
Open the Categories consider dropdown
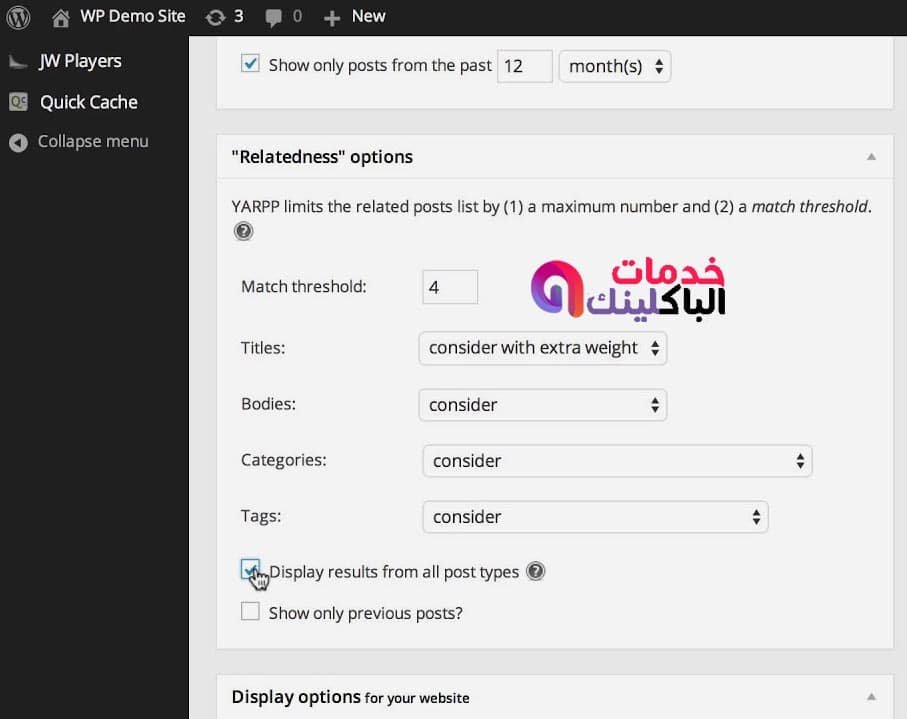click(x=617, y=460)
